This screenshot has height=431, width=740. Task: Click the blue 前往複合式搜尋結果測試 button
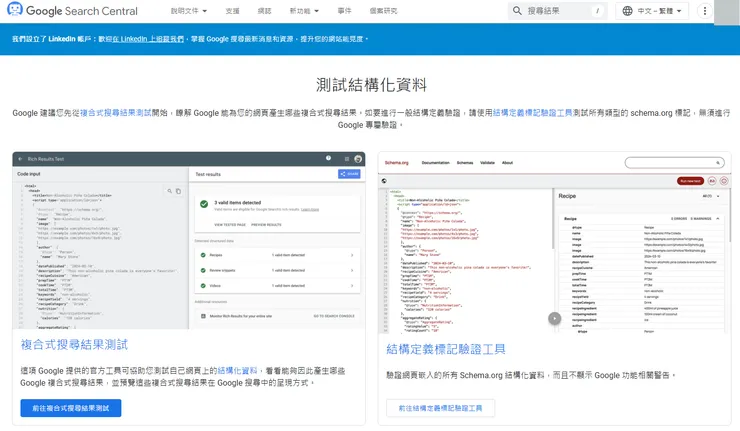71,408
